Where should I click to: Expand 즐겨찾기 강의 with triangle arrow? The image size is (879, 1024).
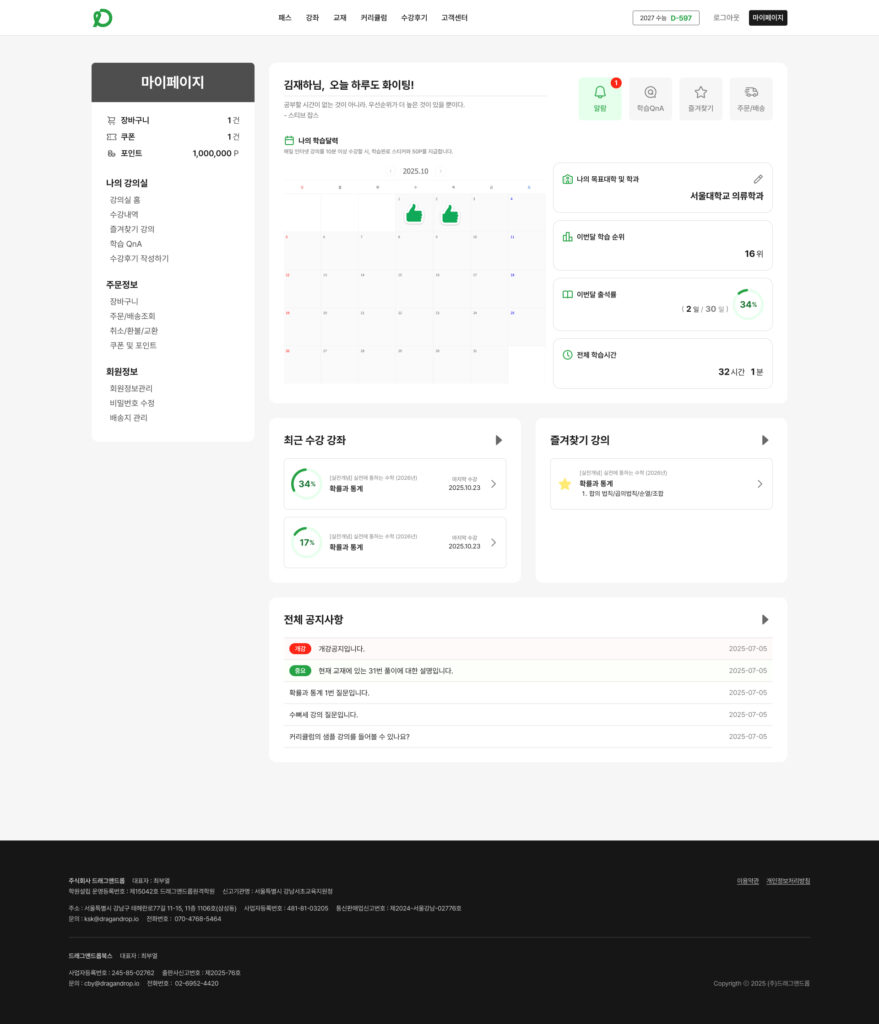click(x=765, y=440)
